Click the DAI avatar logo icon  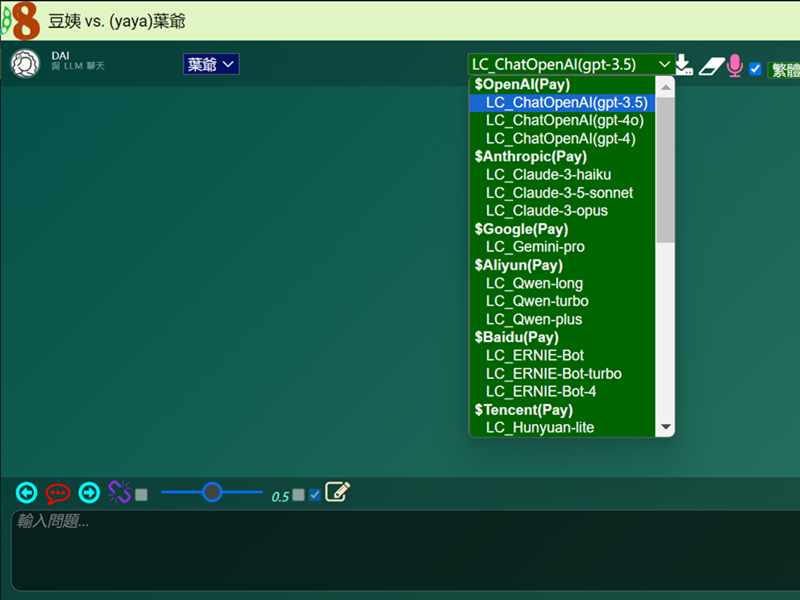pyautogui.click(x=24, y=63)
